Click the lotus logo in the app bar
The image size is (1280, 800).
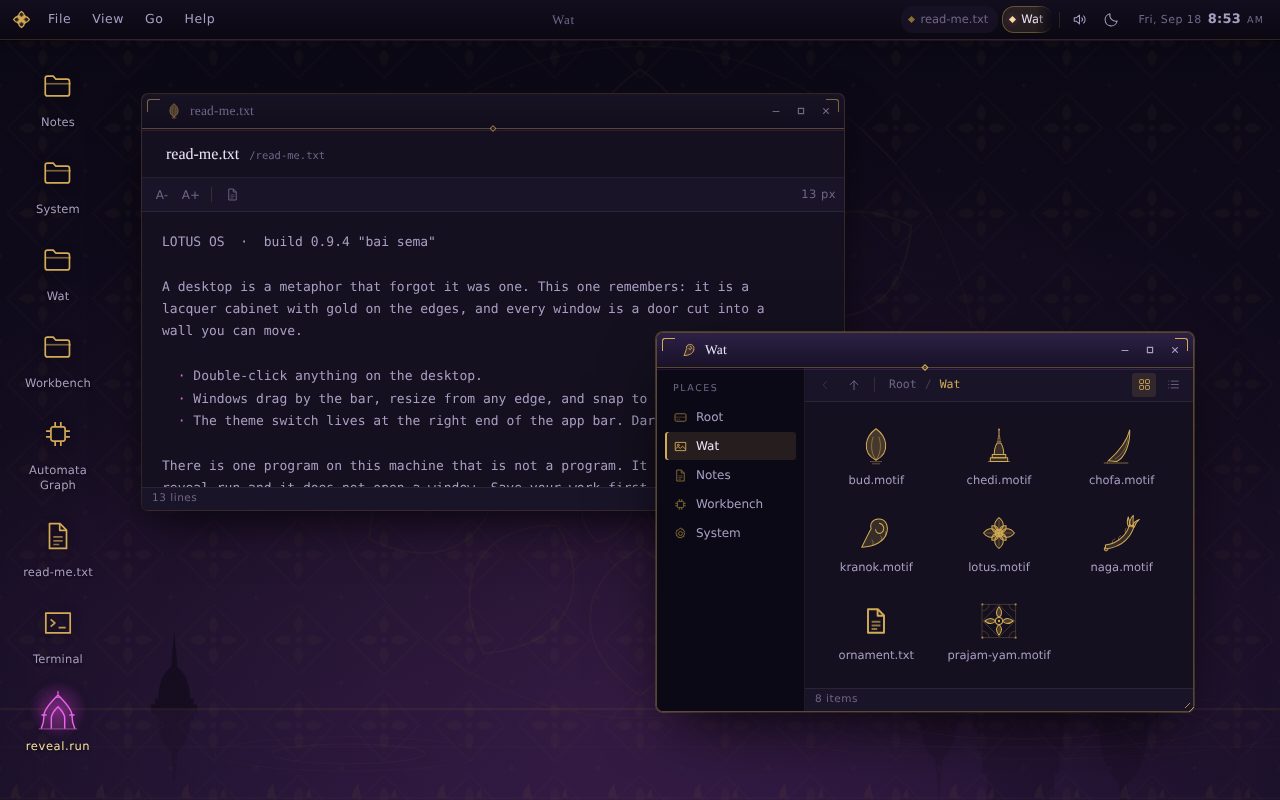pyautogui.click(x=21, y=19)
